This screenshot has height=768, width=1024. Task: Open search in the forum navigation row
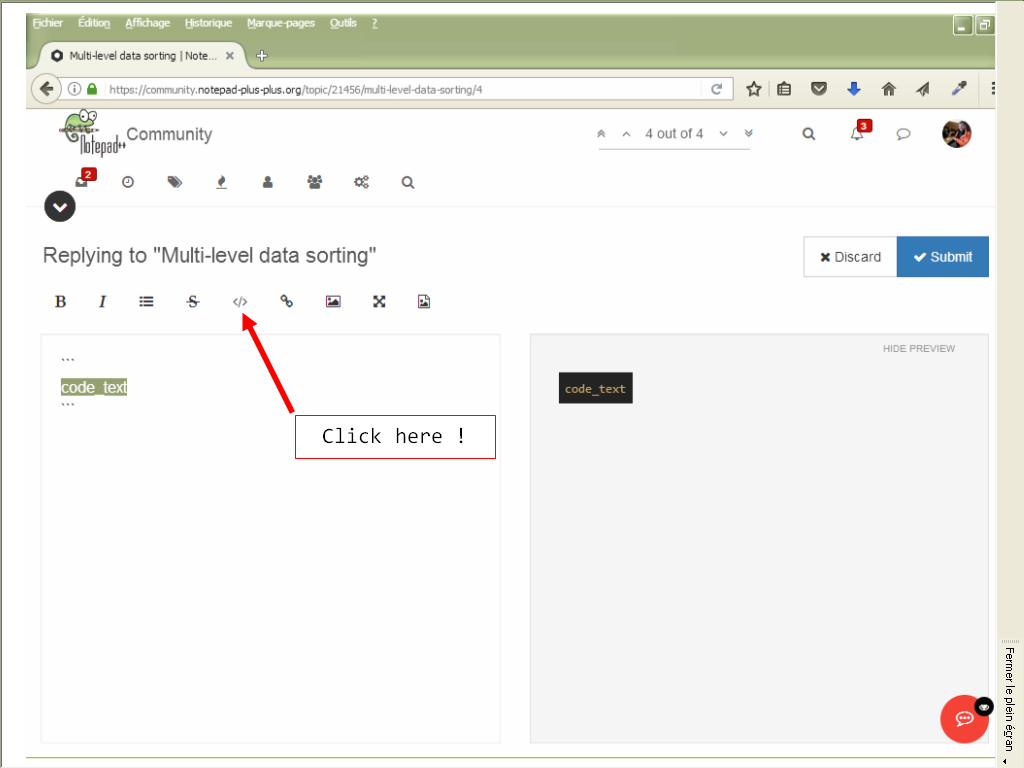[x=408, y=182]
